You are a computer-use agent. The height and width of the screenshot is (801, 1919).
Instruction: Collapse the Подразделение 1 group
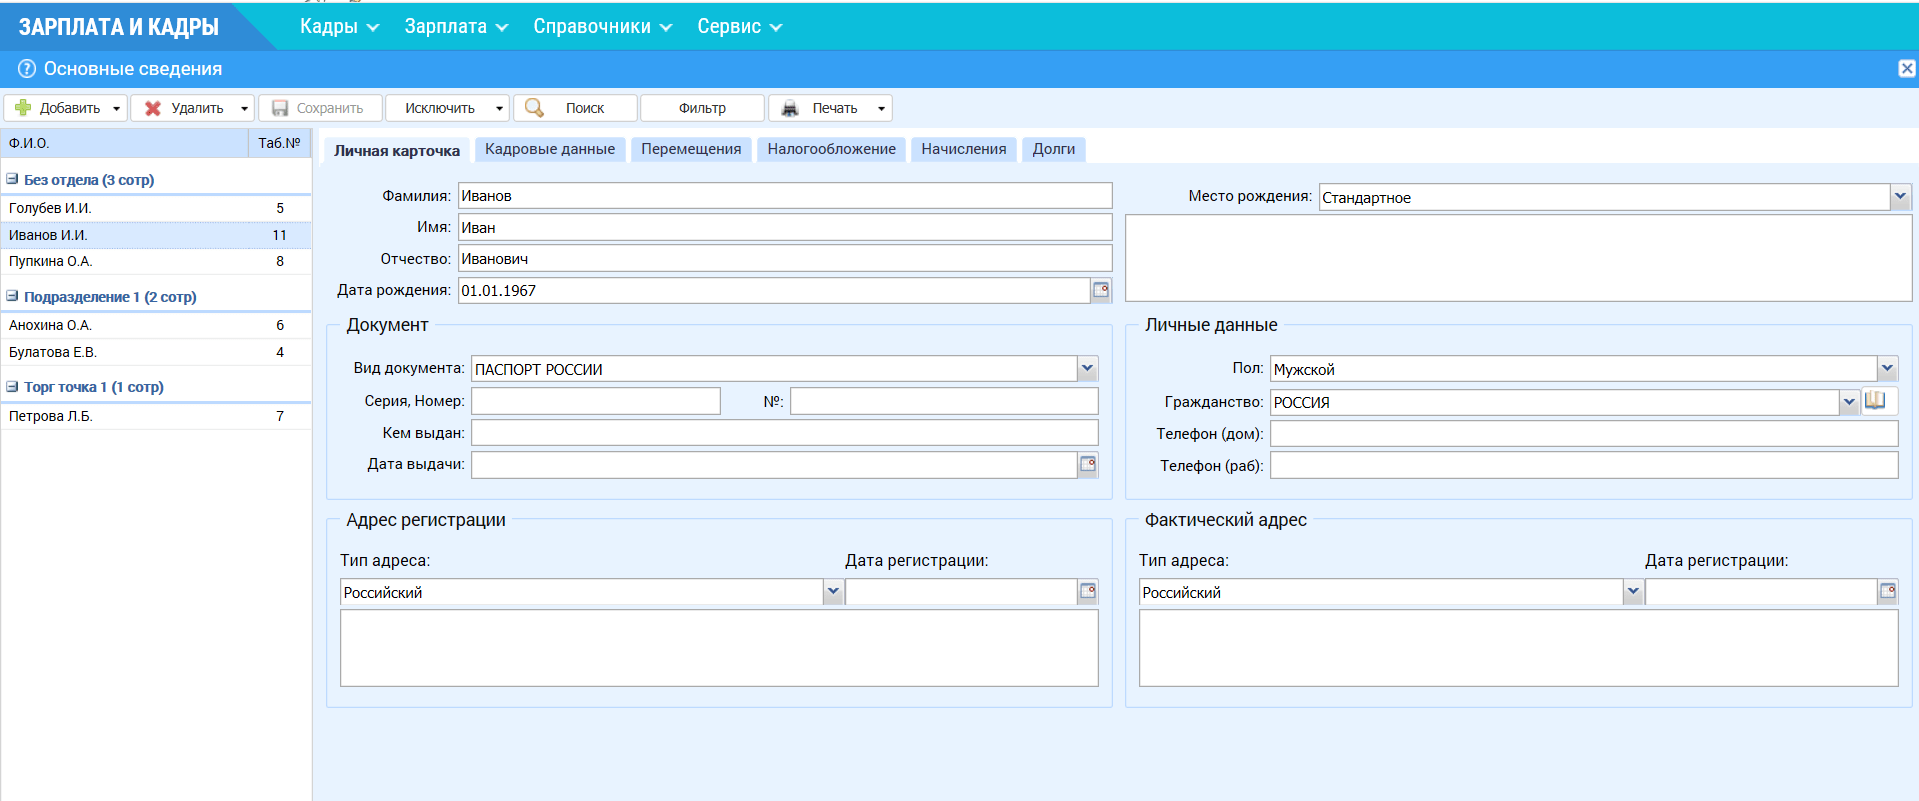(x=13, y=296)
